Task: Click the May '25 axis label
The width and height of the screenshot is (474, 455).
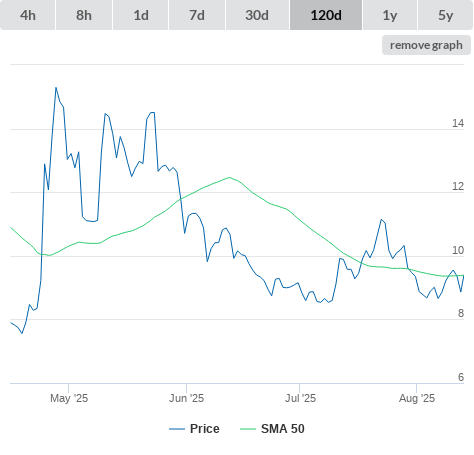Action: coord(69,398)
